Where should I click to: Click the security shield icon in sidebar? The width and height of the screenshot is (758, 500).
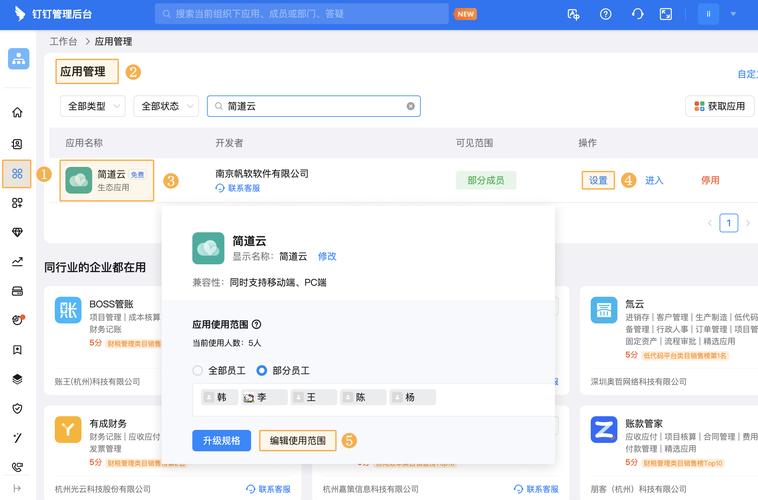(x=17, y=409)
